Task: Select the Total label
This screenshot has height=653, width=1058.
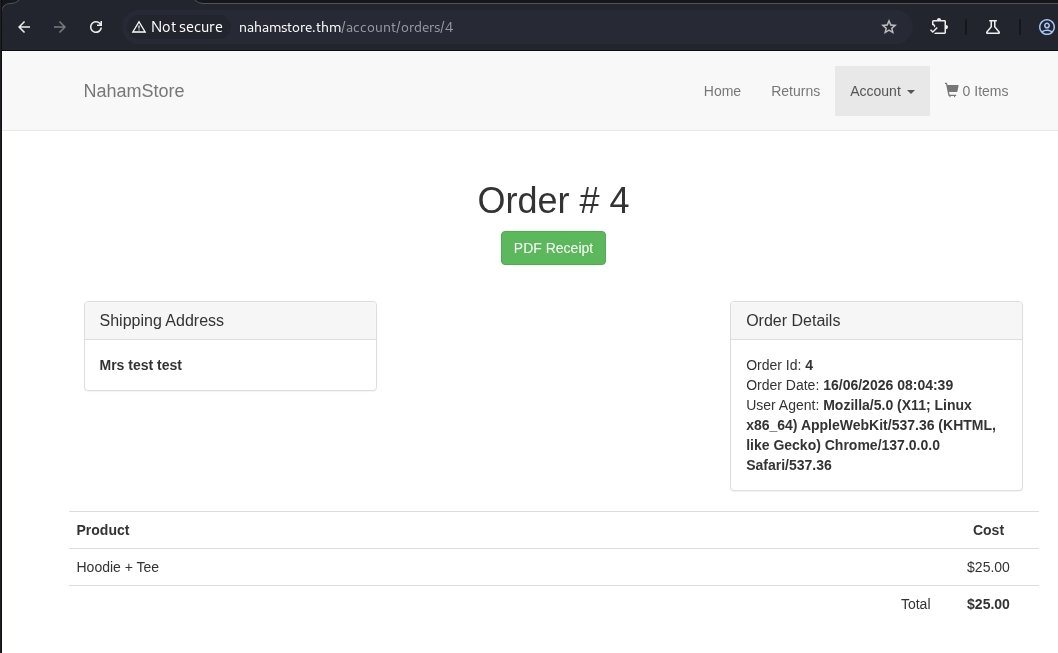Action: (916, 604)
